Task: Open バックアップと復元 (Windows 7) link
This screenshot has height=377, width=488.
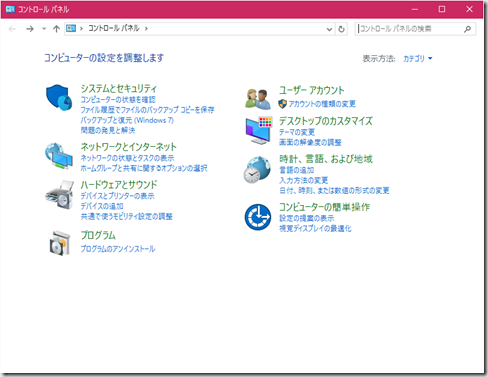Action: (x=127, y=120)
